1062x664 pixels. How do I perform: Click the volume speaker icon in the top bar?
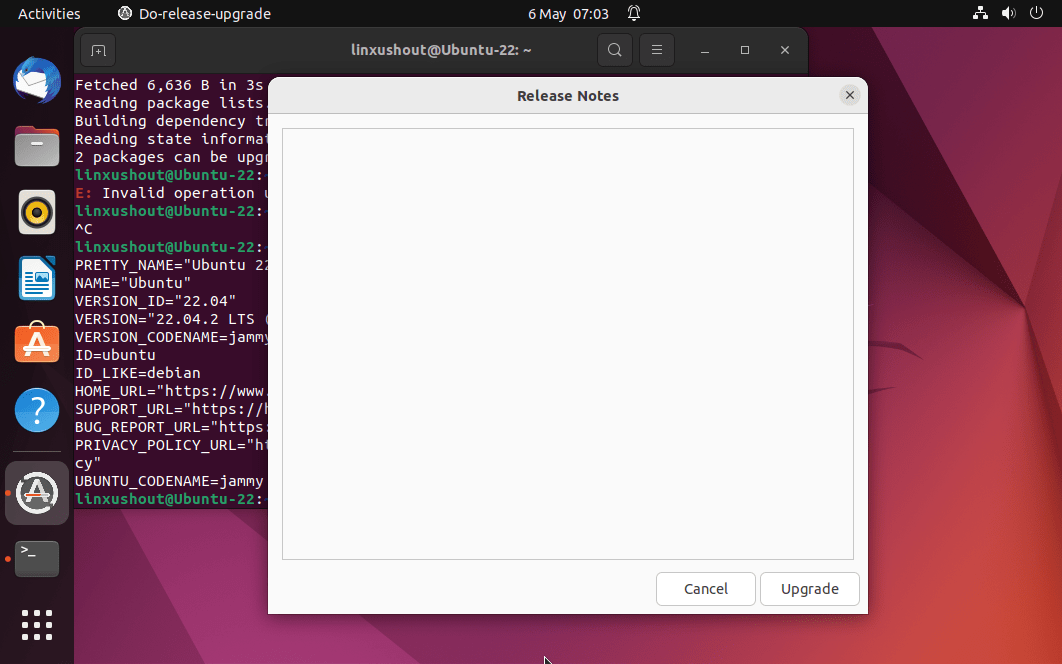(1008, 13)
